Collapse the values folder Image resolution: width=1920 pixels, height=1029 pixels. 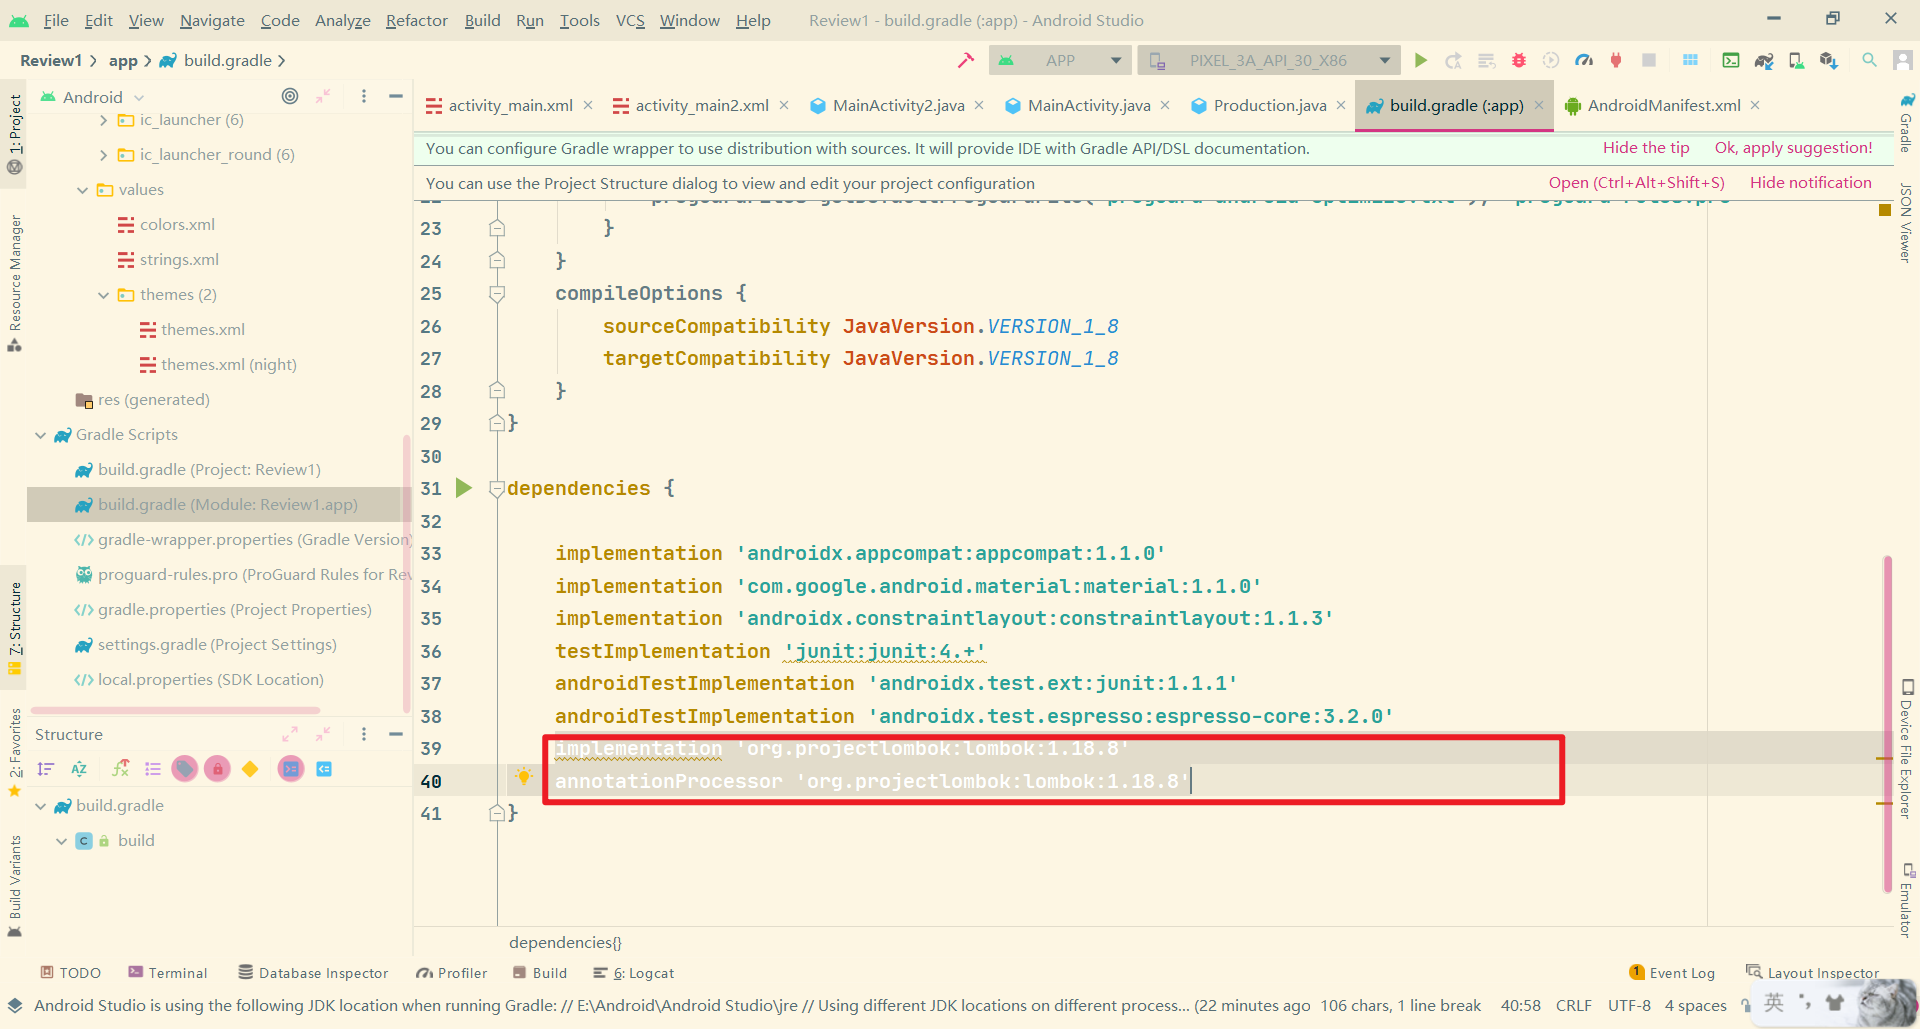pyautogui.click(x=82, y=190)
